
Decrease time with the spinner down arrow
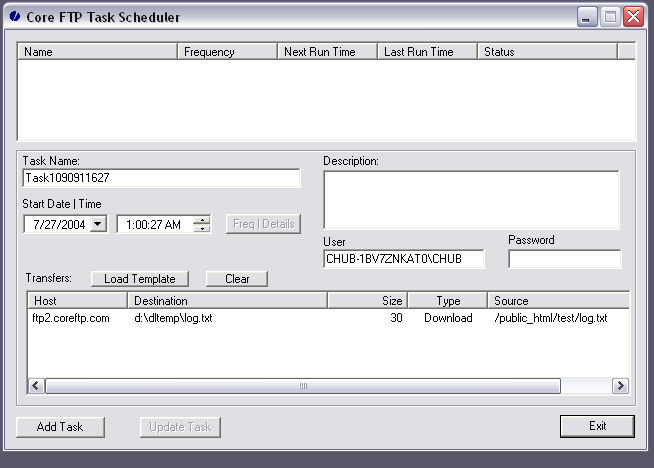202,229
